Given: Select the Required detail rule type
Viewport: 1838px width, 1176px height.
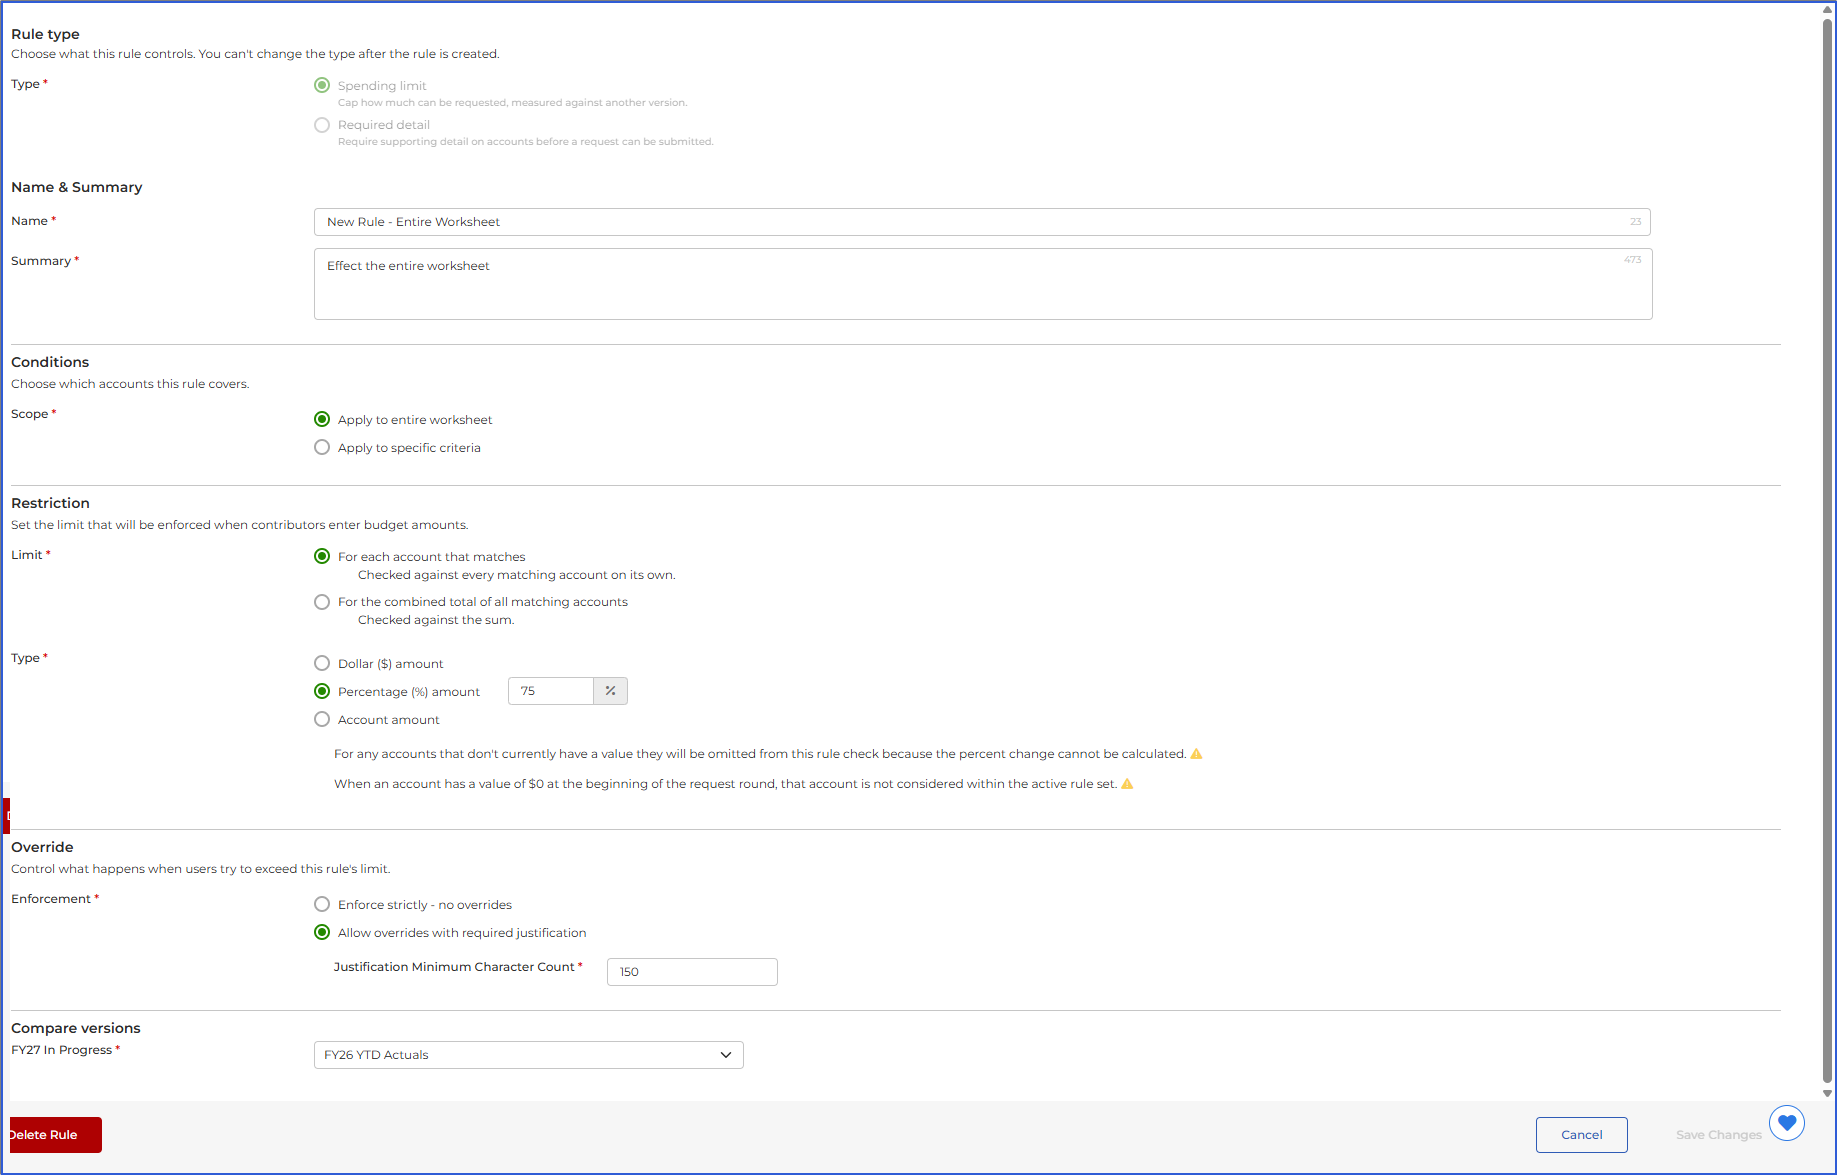Looking at the screenshot, I should pyautogui.click(x=322, y=125).
